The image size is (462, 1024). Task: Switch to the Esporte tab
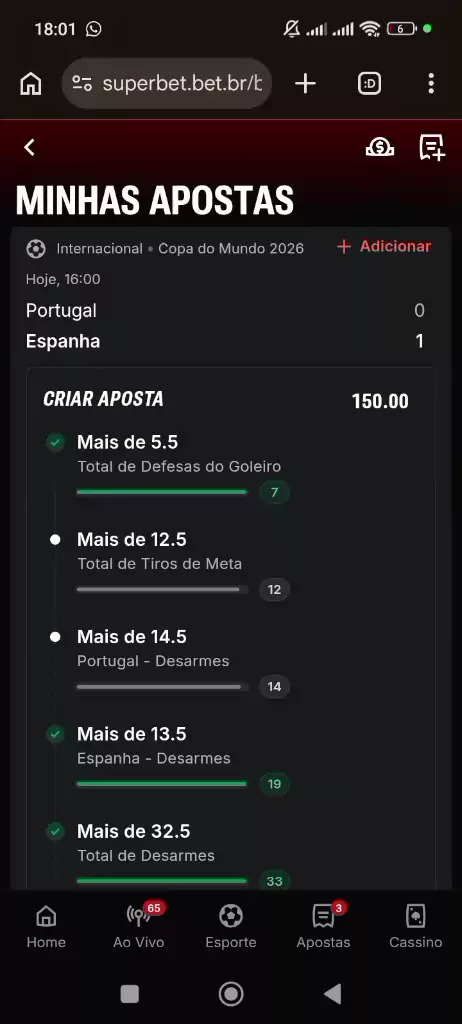point(231,925)
